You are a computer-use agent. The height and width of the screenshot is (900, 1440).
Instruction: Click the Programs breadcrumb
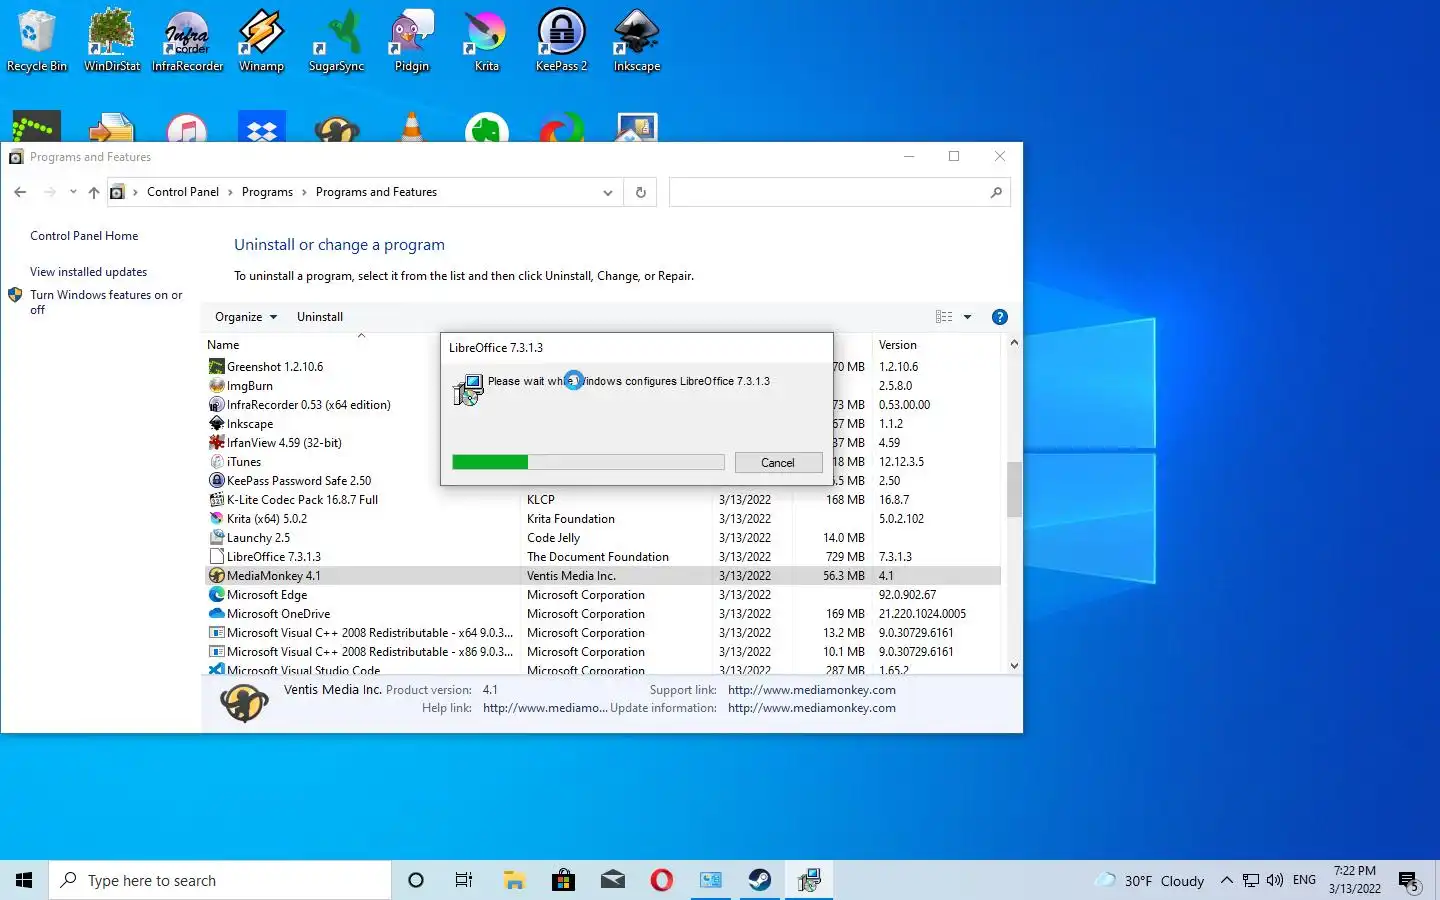pyautogui.click(x=267, y=192)
